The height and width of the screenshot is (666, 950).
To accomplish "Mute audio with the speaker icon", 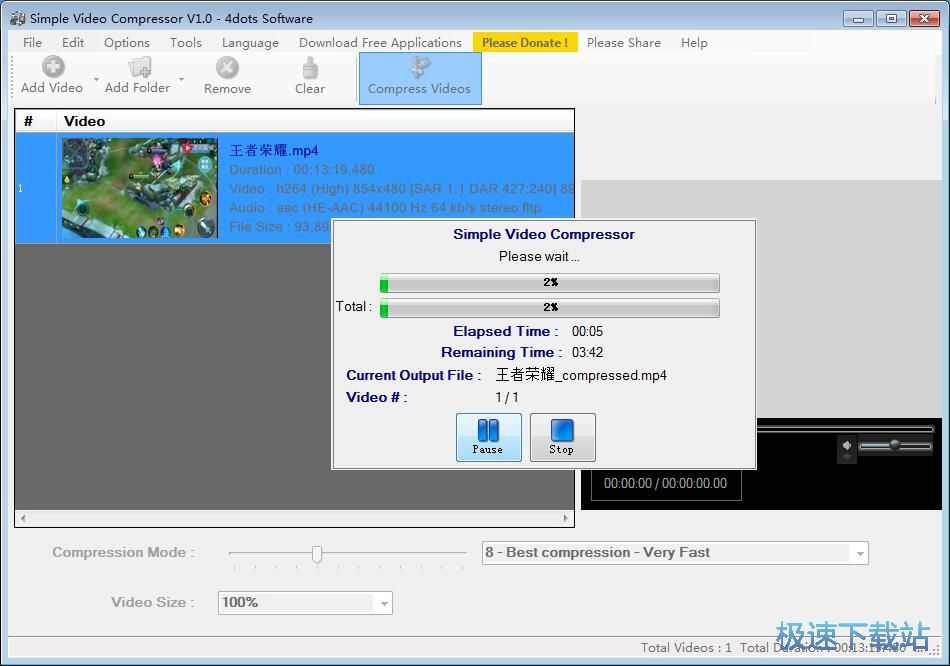I will (x=847, y=446).
